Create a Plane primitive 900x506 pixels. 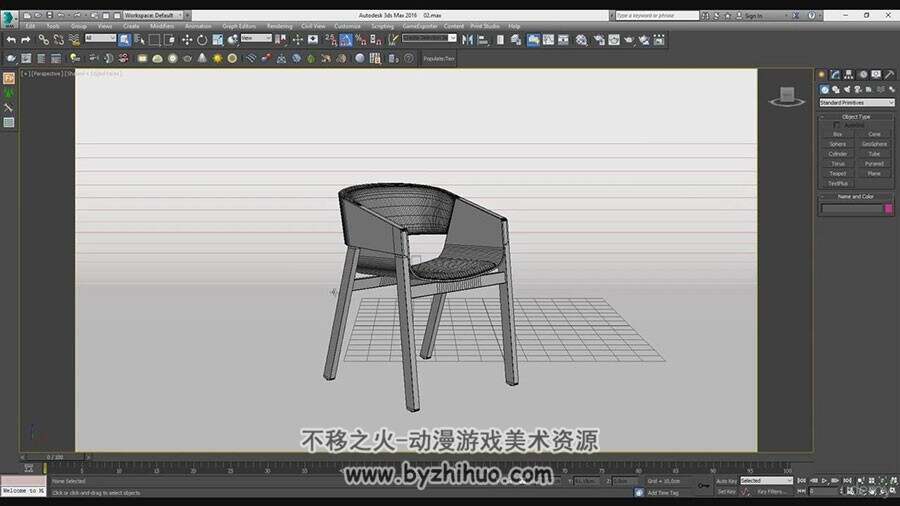(x=874, y=173)
